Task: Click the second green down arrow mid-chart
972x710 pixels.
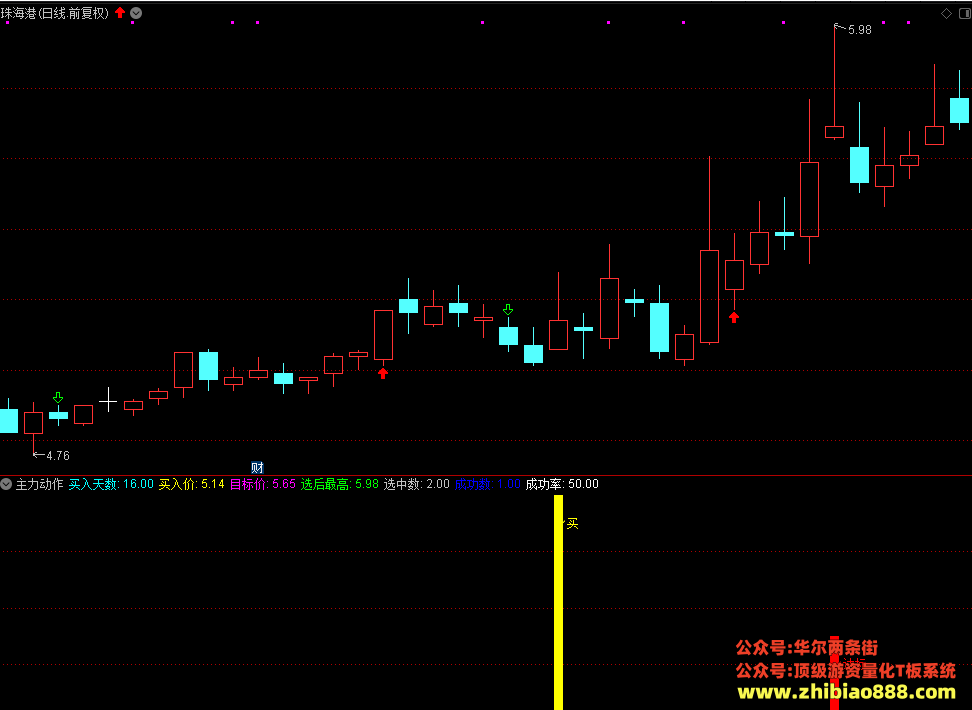Action: (508, 309)
